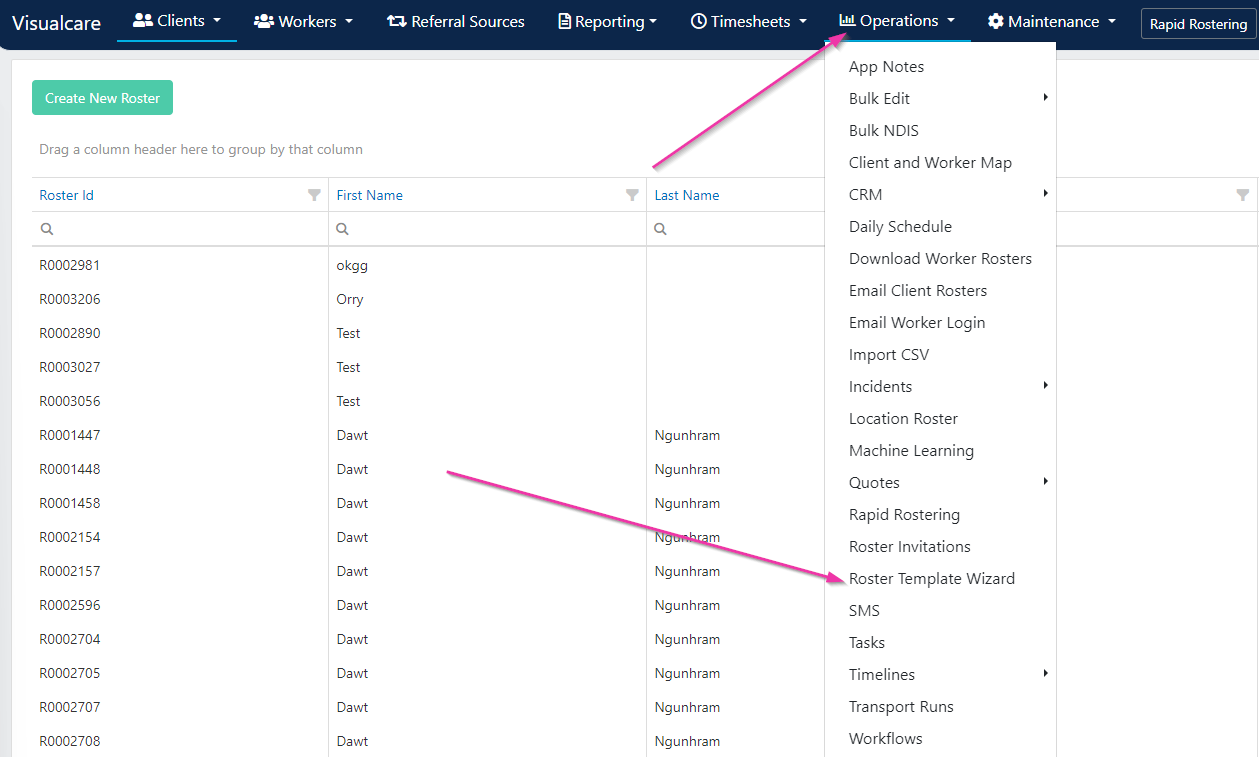This screenshot has width=1259, height=757.
Task: Click roster id R0002596
Action: (70, 606)
